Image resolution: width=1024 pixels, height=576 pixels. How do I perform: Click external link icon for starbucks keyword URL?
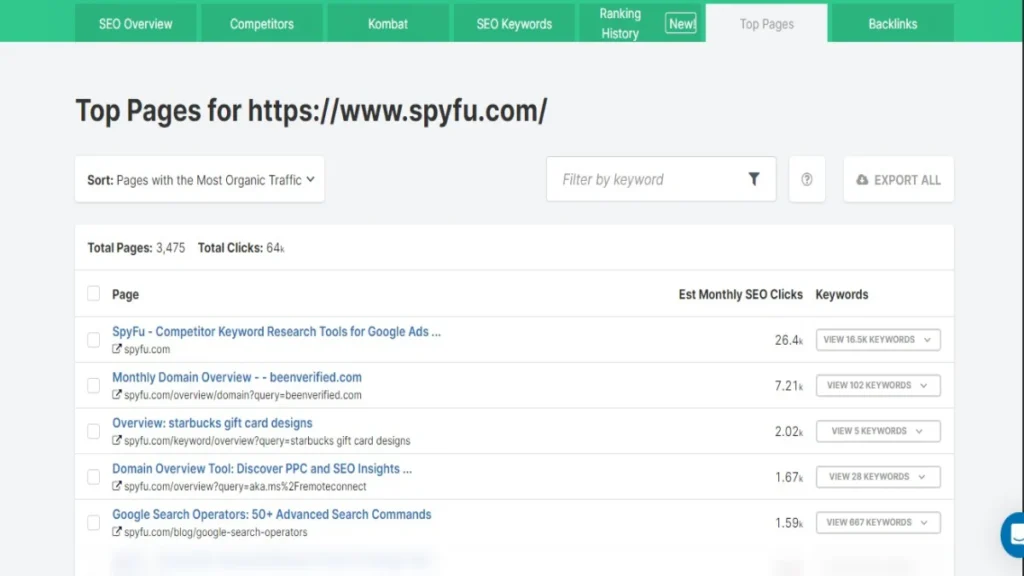[117, 440]
